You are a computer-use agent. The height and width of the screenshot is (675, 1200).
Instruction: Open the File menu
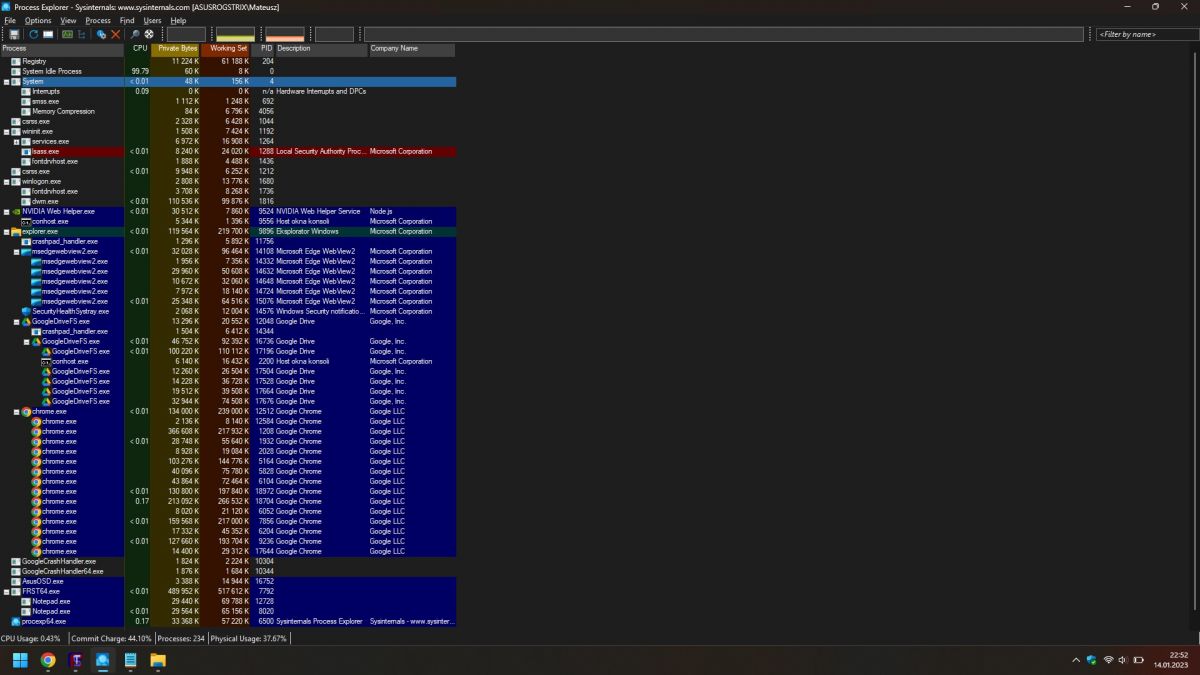(10, 20)
